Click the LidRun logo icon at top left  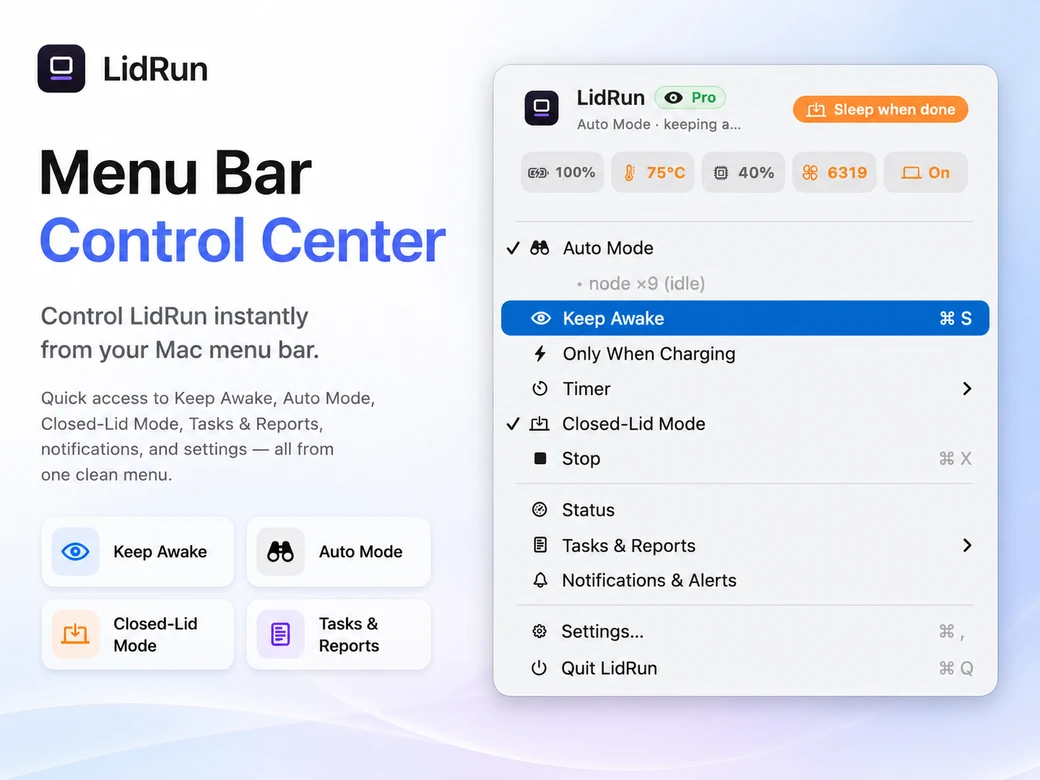click(x=61, y=68)
